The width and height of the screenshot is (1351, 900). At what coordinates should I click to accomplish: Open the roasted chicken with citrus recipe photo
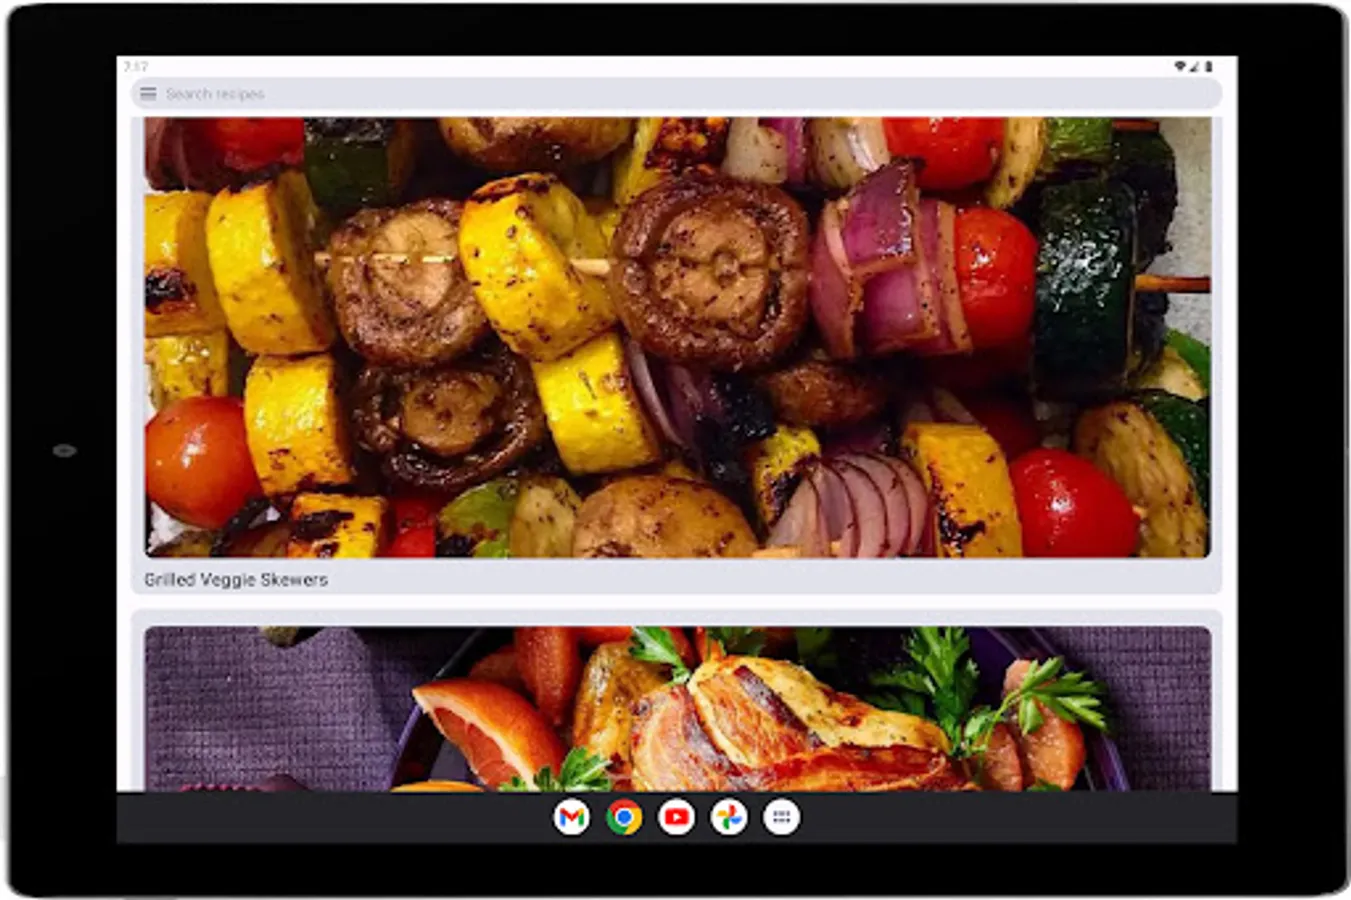tap(677, 709)
